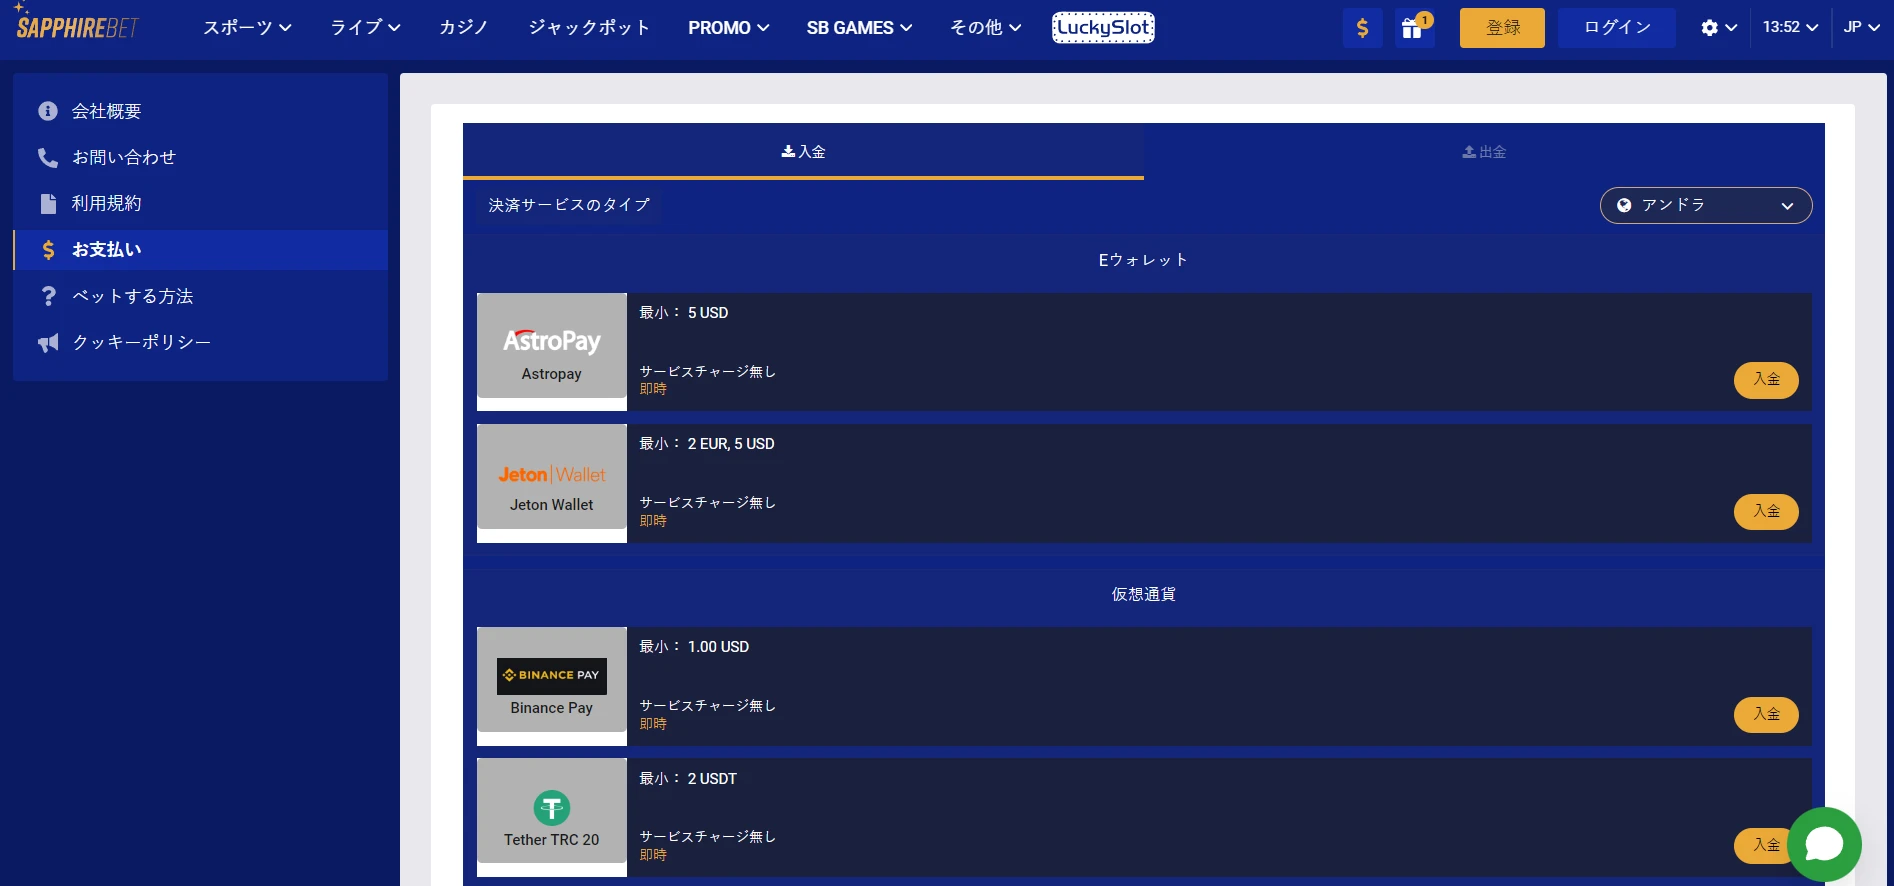Image resolution: width=1894 pixels, height=886 pixels.
Task: Open お問い合わせ in the sidebar
Action: pyautogui.click(x=200, y=157)
